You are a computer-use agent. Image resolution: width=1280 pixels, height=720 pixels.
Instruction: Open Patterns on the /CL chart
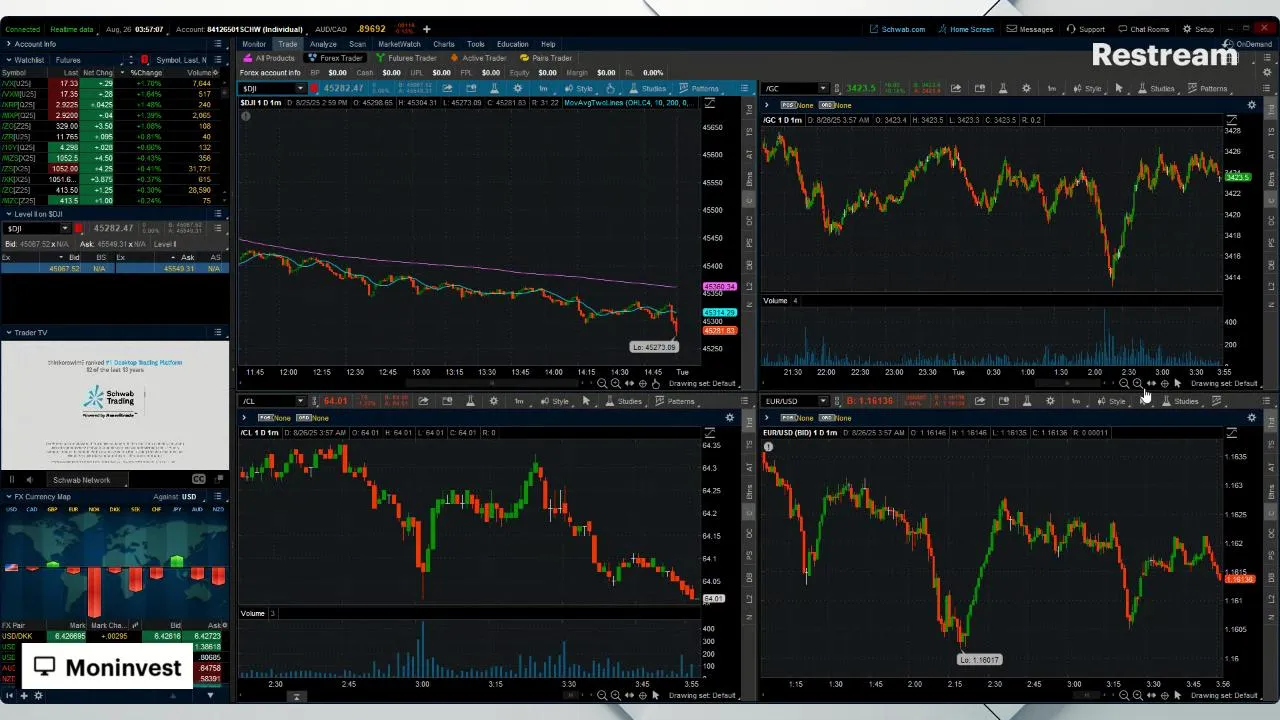tap(675, 401)
